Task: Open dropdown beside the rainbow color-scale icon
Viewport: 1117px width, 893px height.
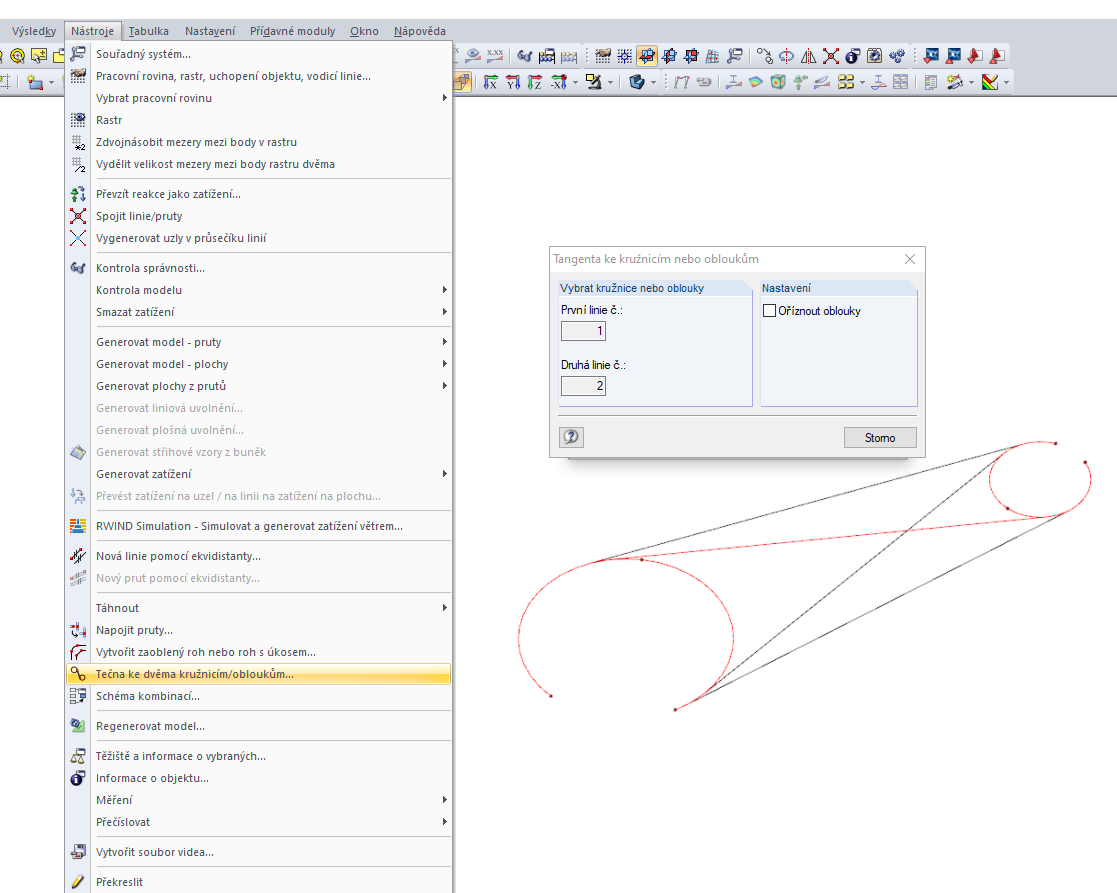Action: 1007,83
